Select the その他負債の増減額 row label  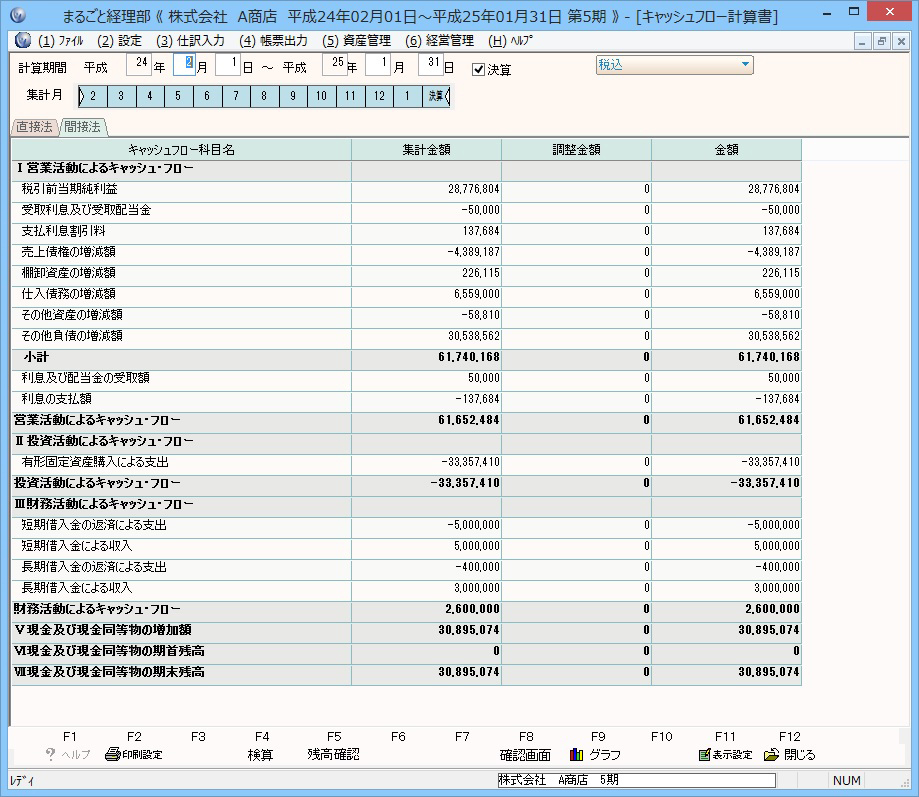72,336
